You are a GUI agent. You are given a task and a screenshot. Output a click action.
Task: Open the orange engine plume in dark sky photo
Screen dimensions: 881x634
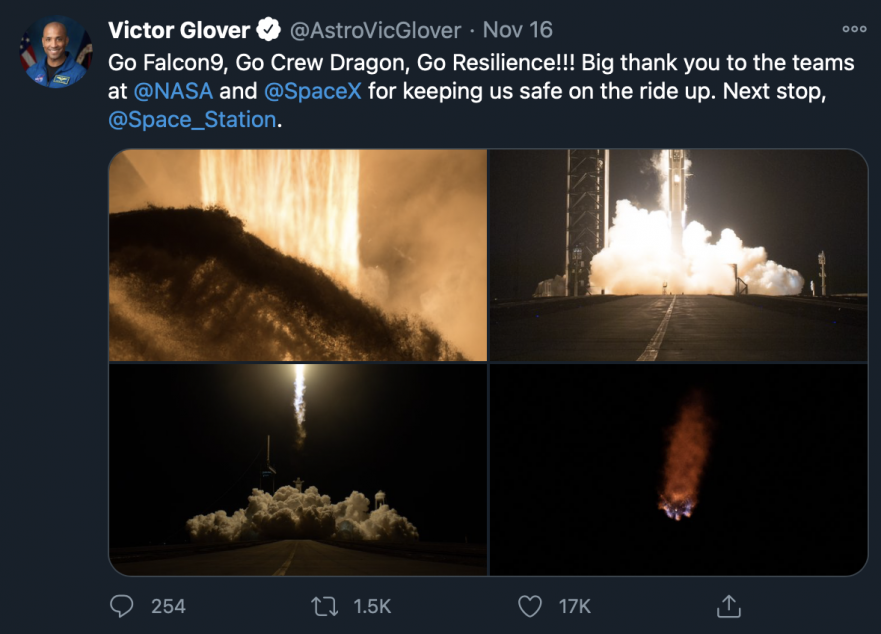pos(679,469)
